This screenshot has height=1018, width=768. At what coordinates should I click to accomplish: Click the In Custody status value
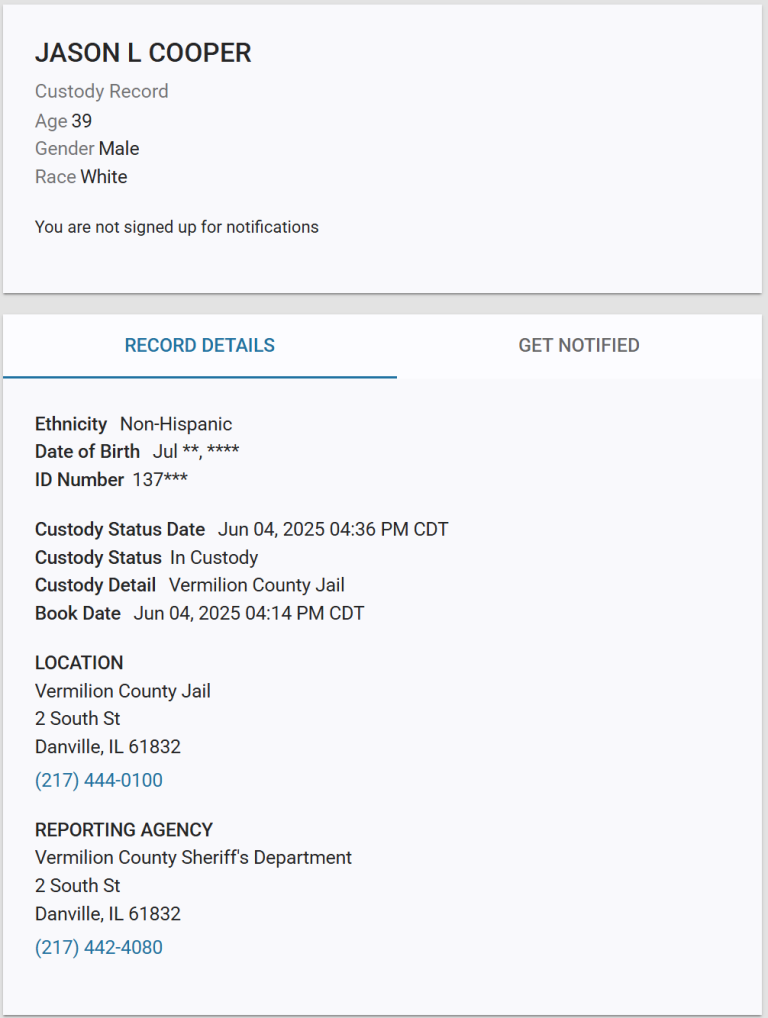(214, 558)
